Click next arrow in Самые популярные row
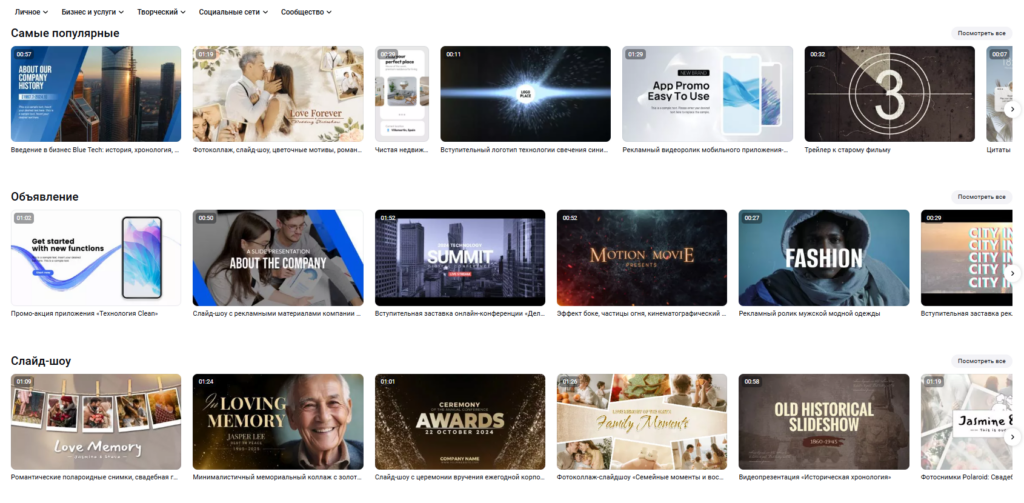This screenshot has height=503, width=1024. tap(1012, 109)
